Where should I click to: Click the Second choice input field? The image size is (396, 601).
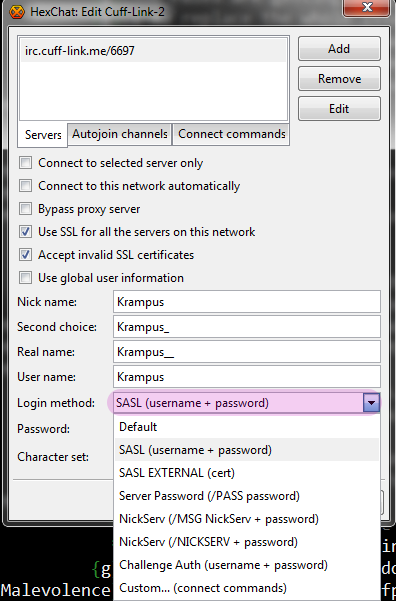[247, 327]
